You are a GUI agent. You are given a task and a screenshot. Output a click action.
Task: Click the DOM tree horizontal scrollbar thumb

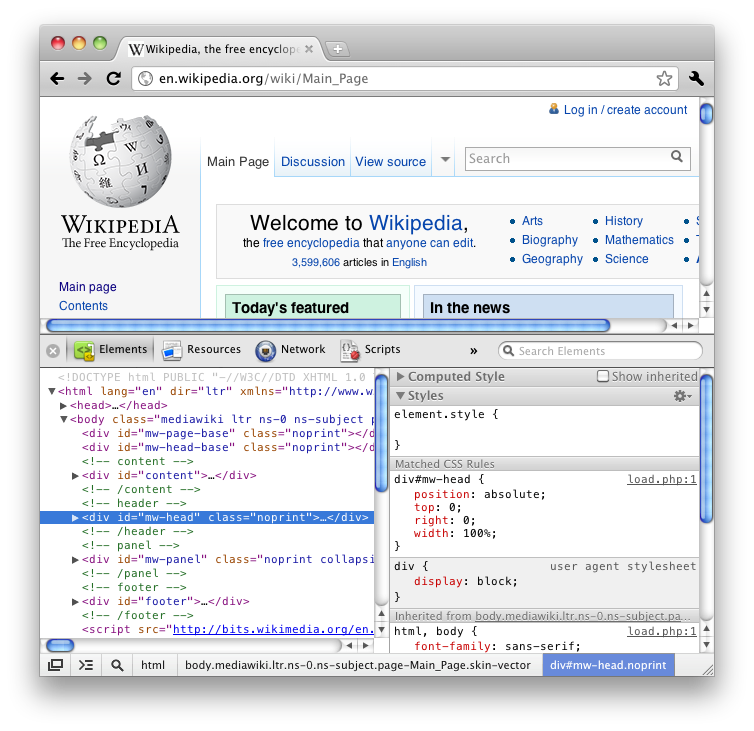[60, 645]
